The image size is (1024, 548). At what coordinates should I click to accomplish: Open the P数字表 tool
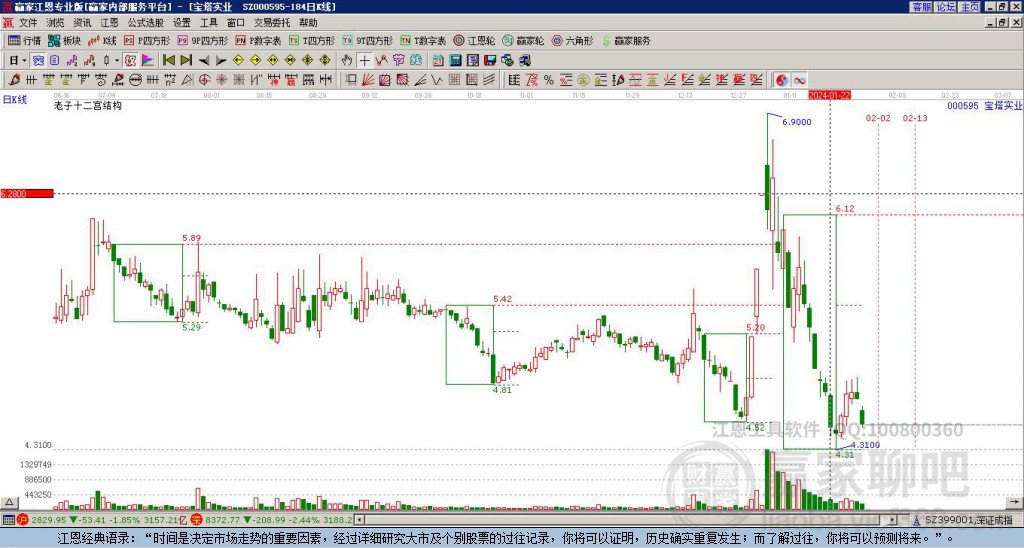pos(258,41)
